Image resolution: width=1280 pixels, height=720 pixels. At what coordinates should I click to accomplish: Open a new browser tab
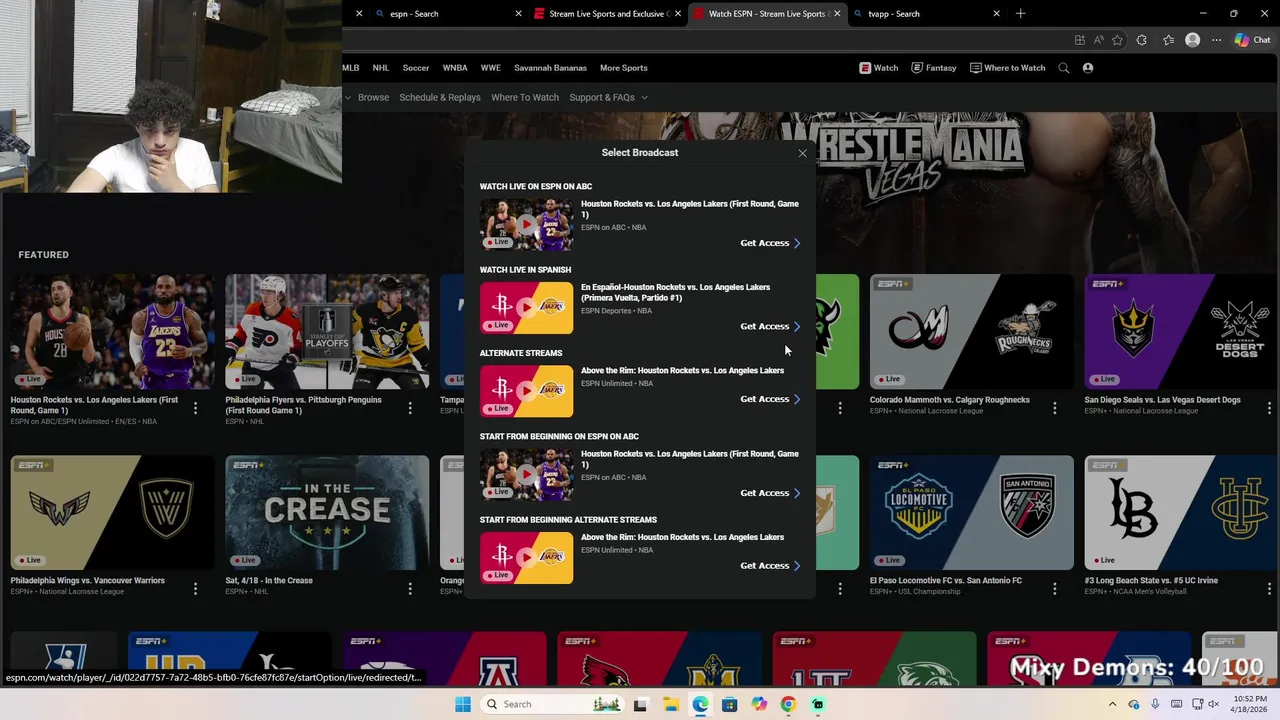tap(1020, 14)
